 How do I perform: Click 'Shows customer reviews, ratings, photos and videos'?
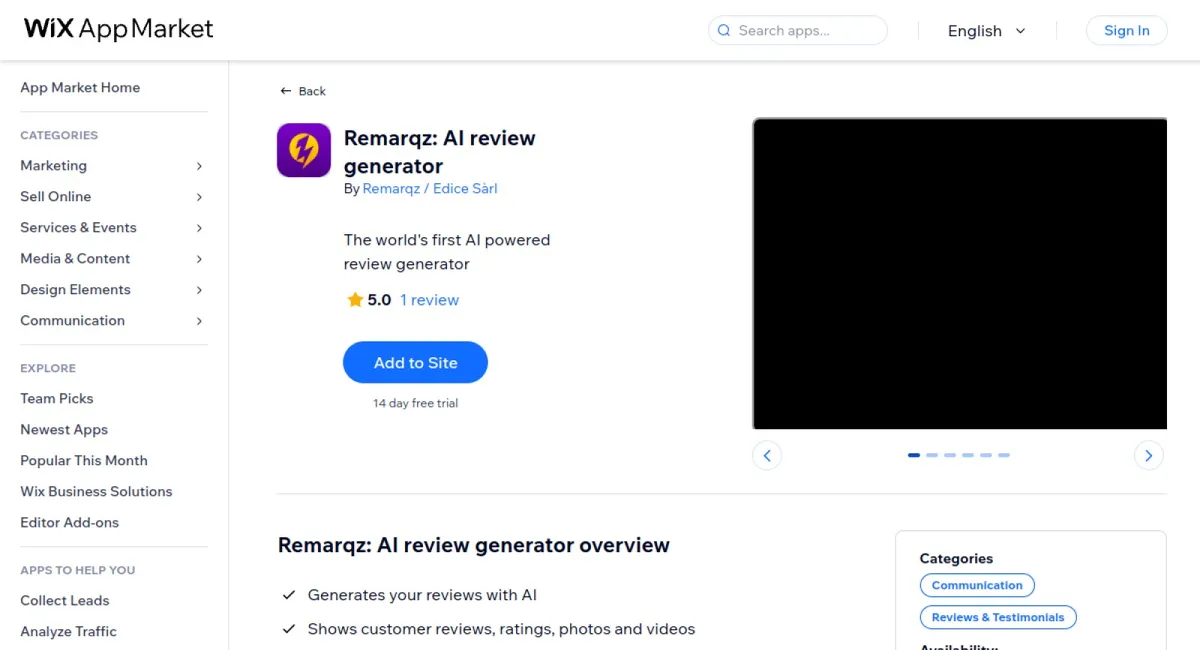[501, 629]
